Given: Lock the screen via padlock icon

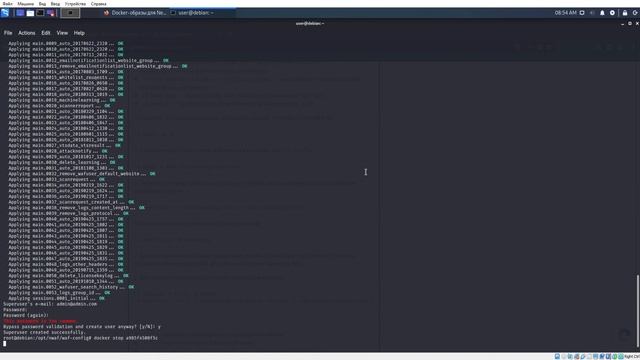Looking at the screenshot, I should pos(624,13).
